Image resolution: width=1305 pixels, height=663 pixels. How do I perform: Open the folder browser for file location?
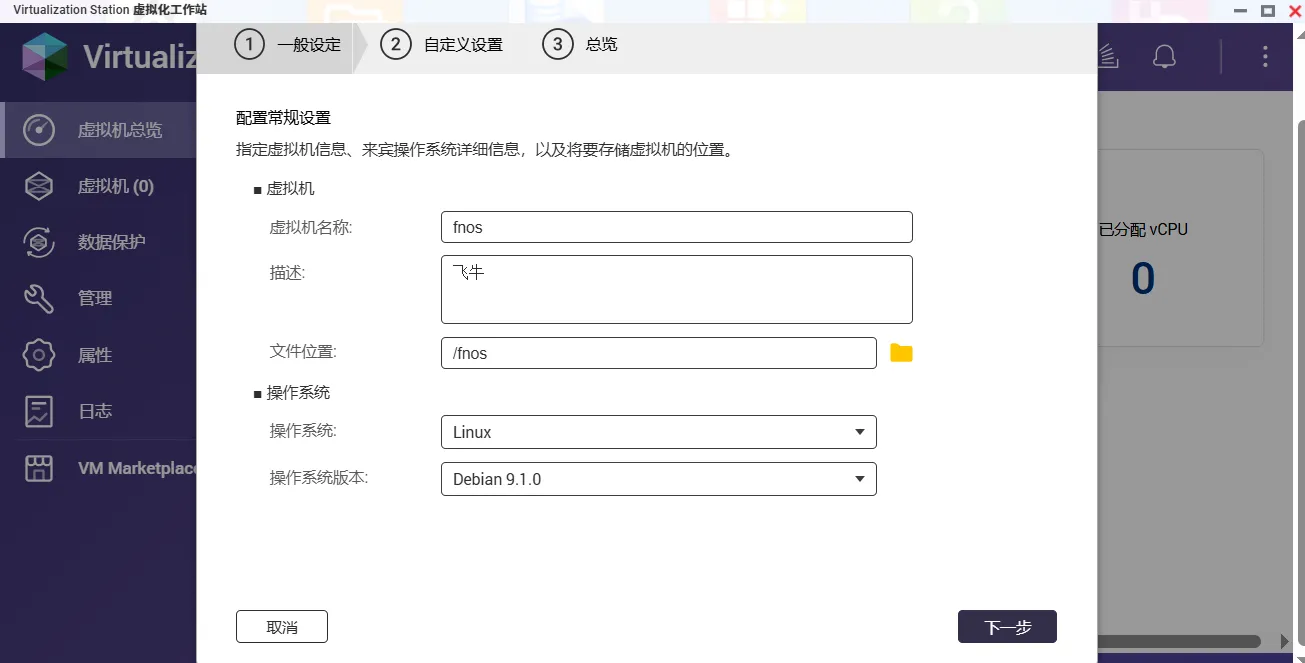(x=901, y=353)
